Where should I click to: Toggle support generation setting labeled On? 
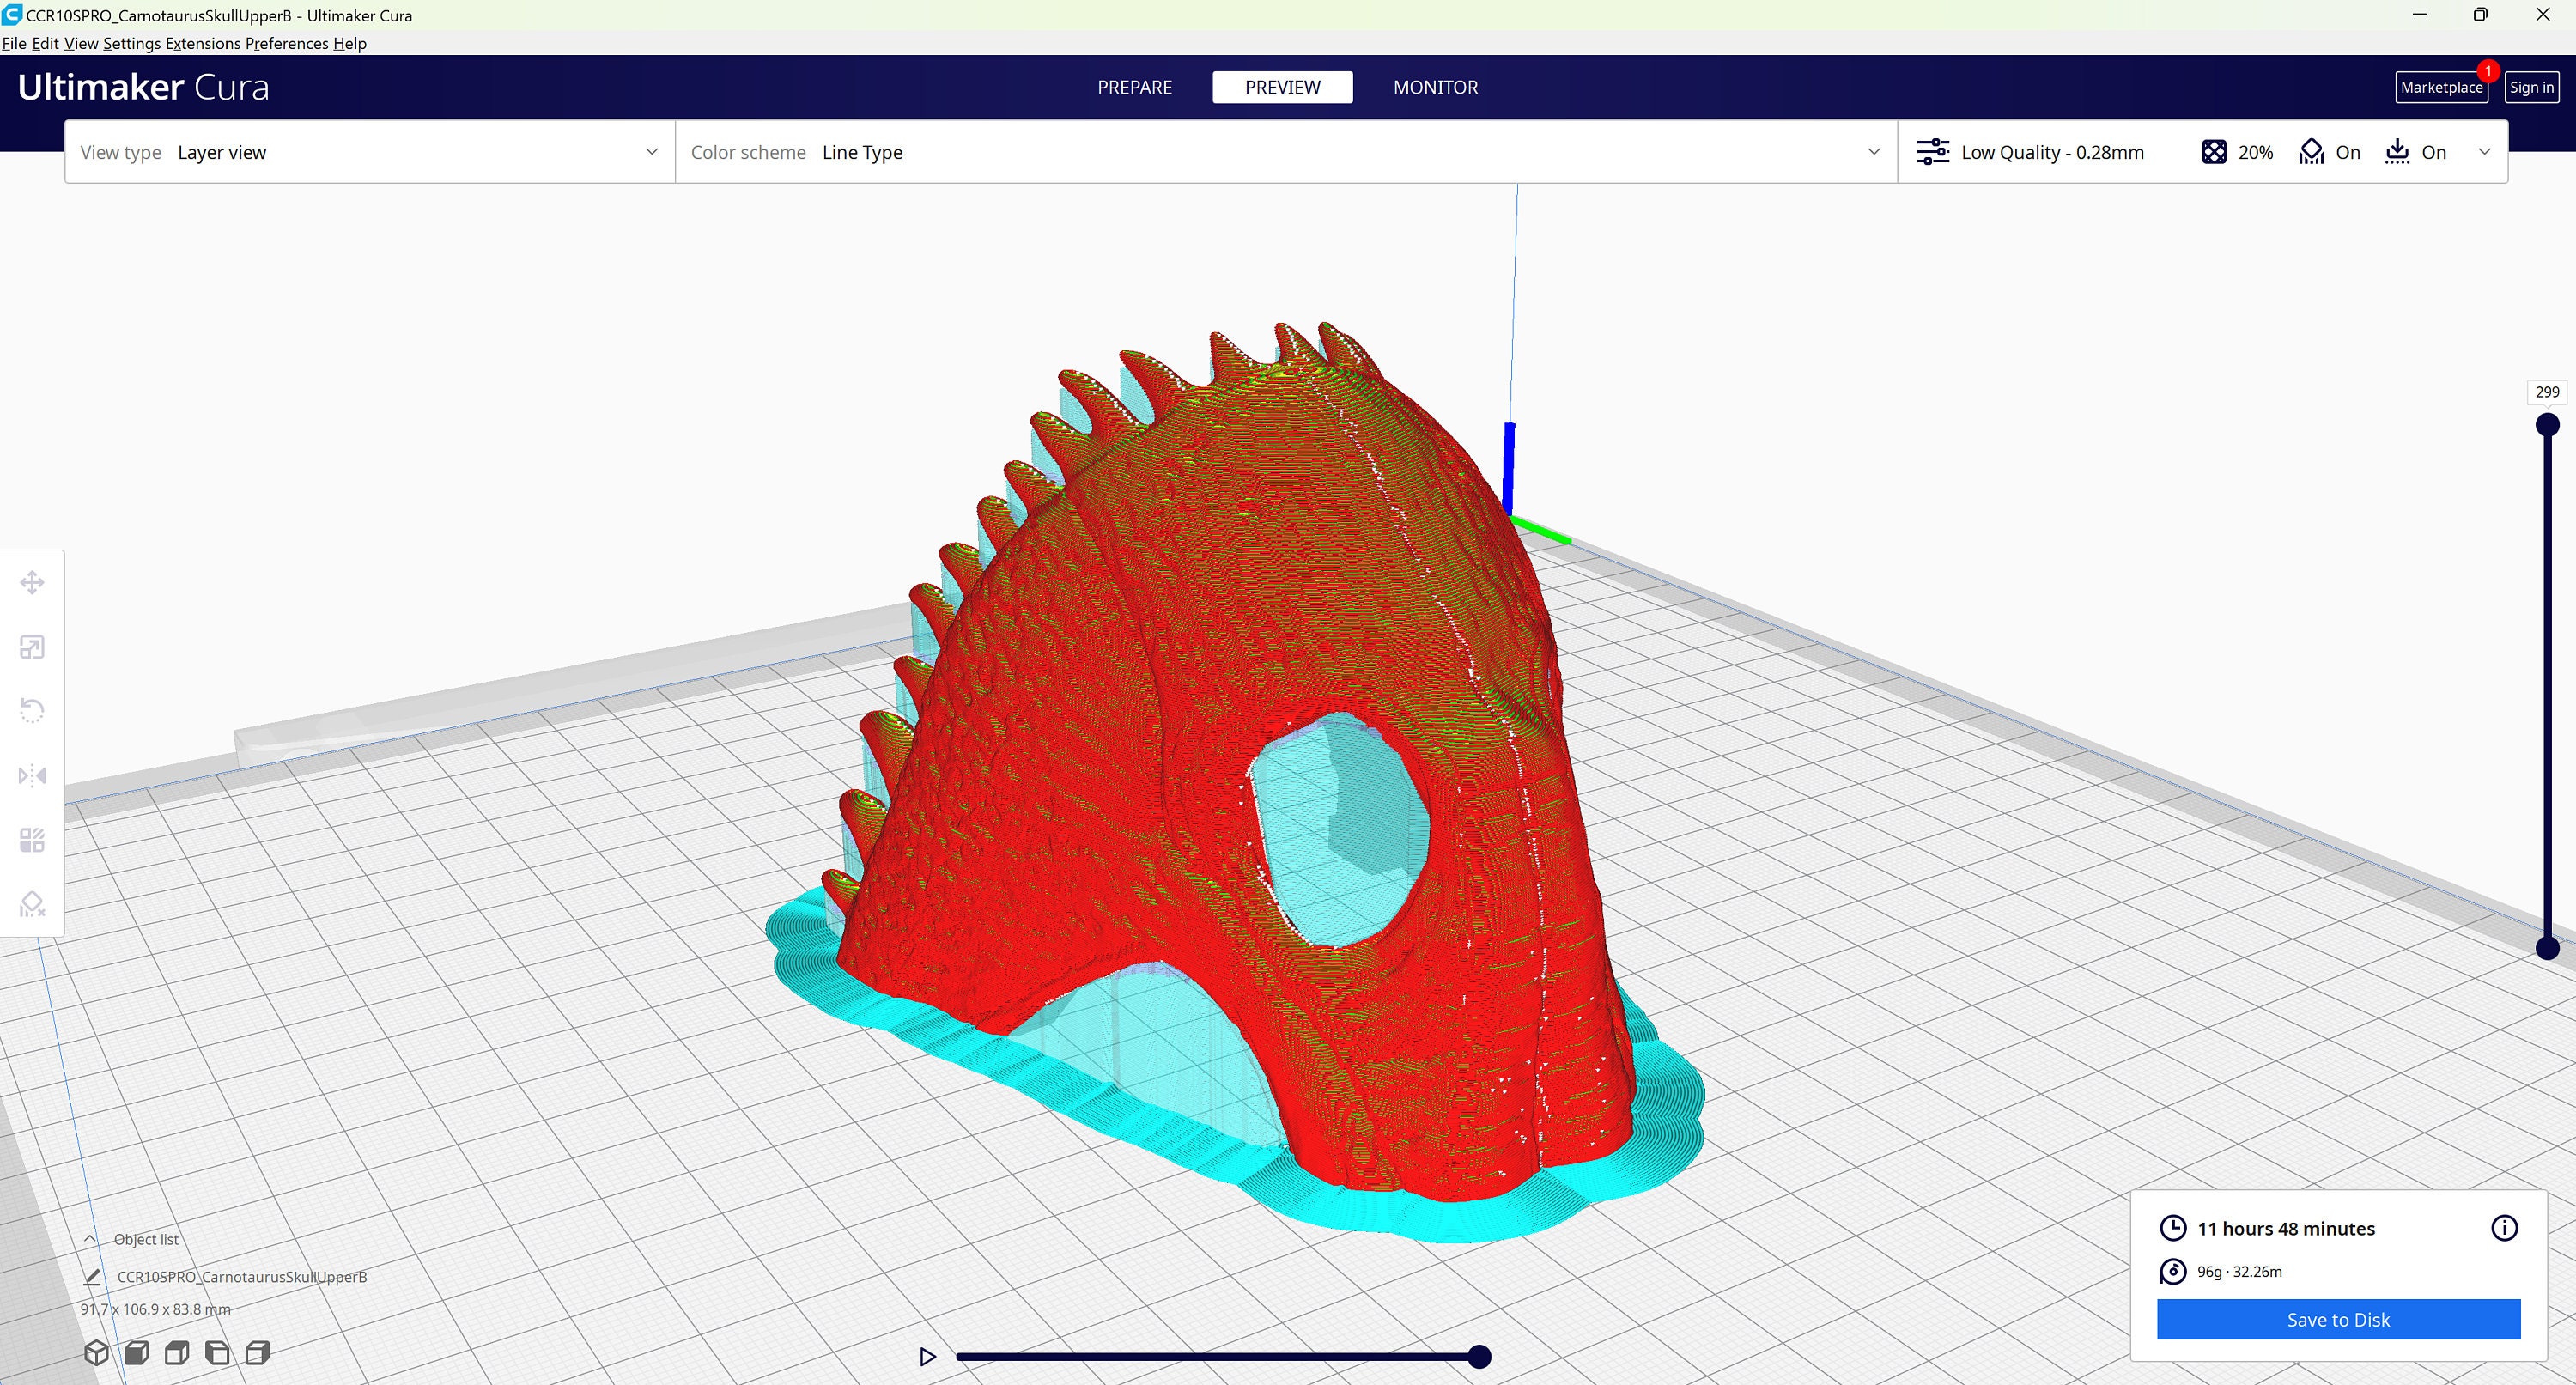point(2330,152)
